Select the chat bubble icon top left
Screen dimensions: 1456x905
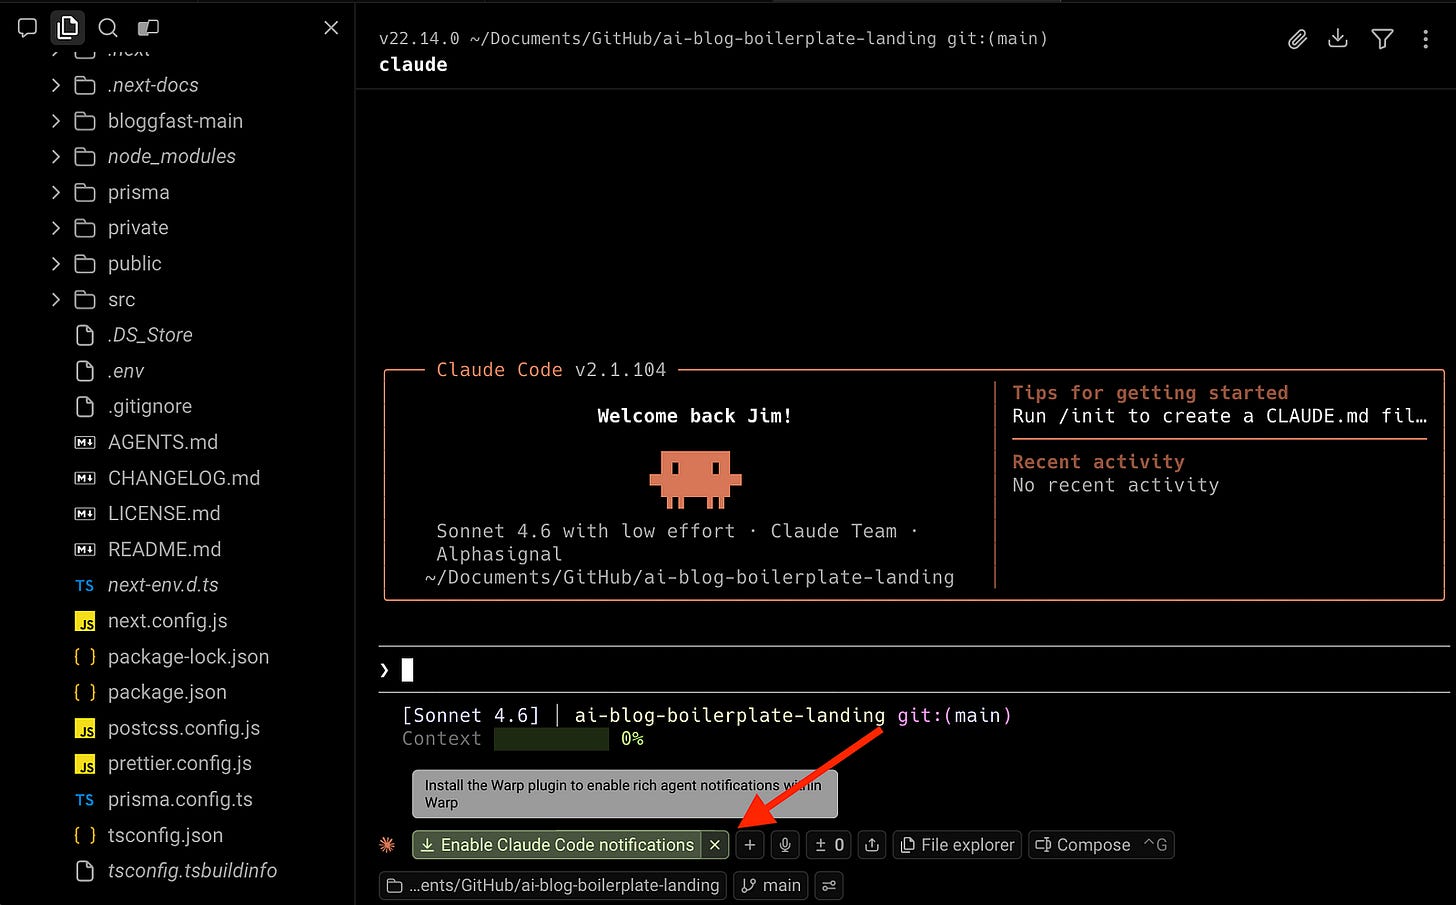[27, 28]
